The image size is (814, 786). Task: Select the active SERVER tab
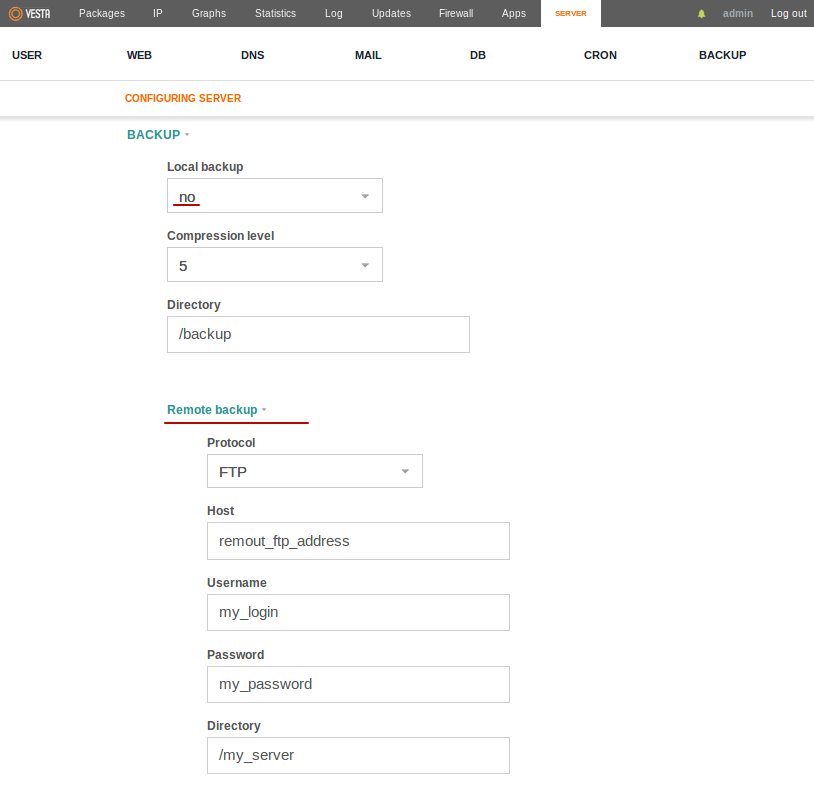click(x=571, y=13)
